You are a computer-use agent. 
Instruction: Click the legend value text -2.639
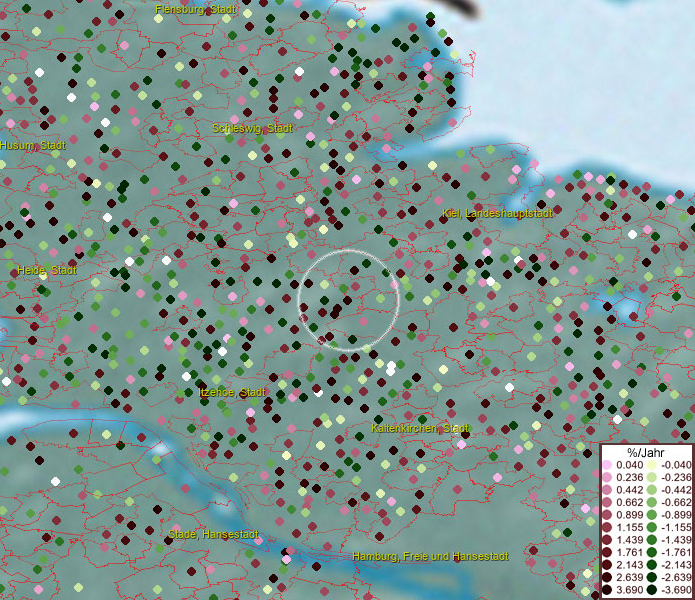coord(676,577)
